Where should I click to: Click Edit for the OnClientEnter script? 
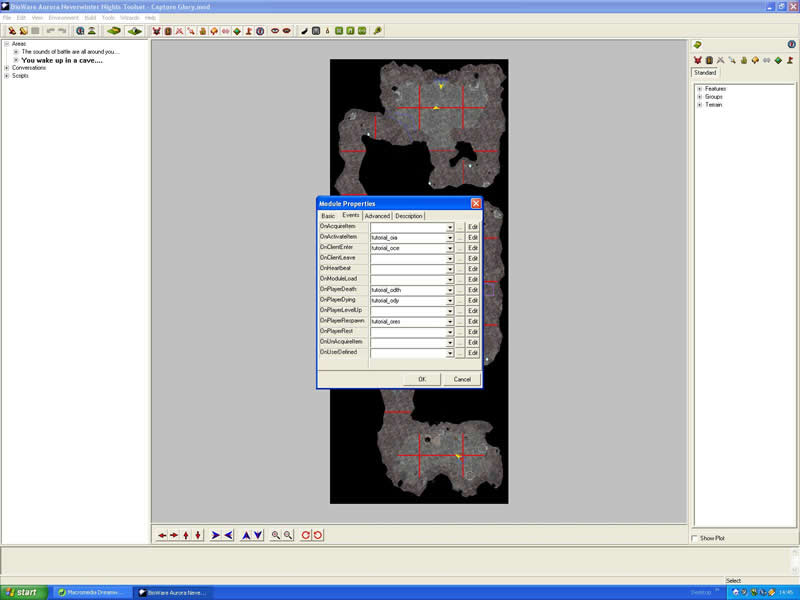pos(473,248)
